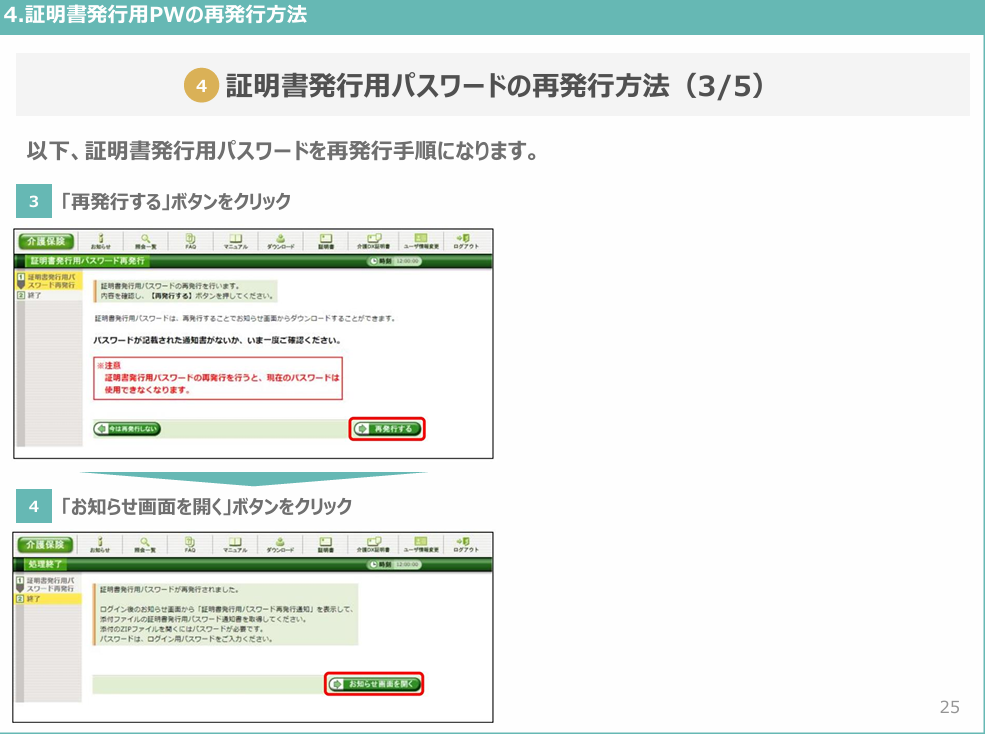
Task: Select the 介護DX証明書 icon
Action: [375, 240]
